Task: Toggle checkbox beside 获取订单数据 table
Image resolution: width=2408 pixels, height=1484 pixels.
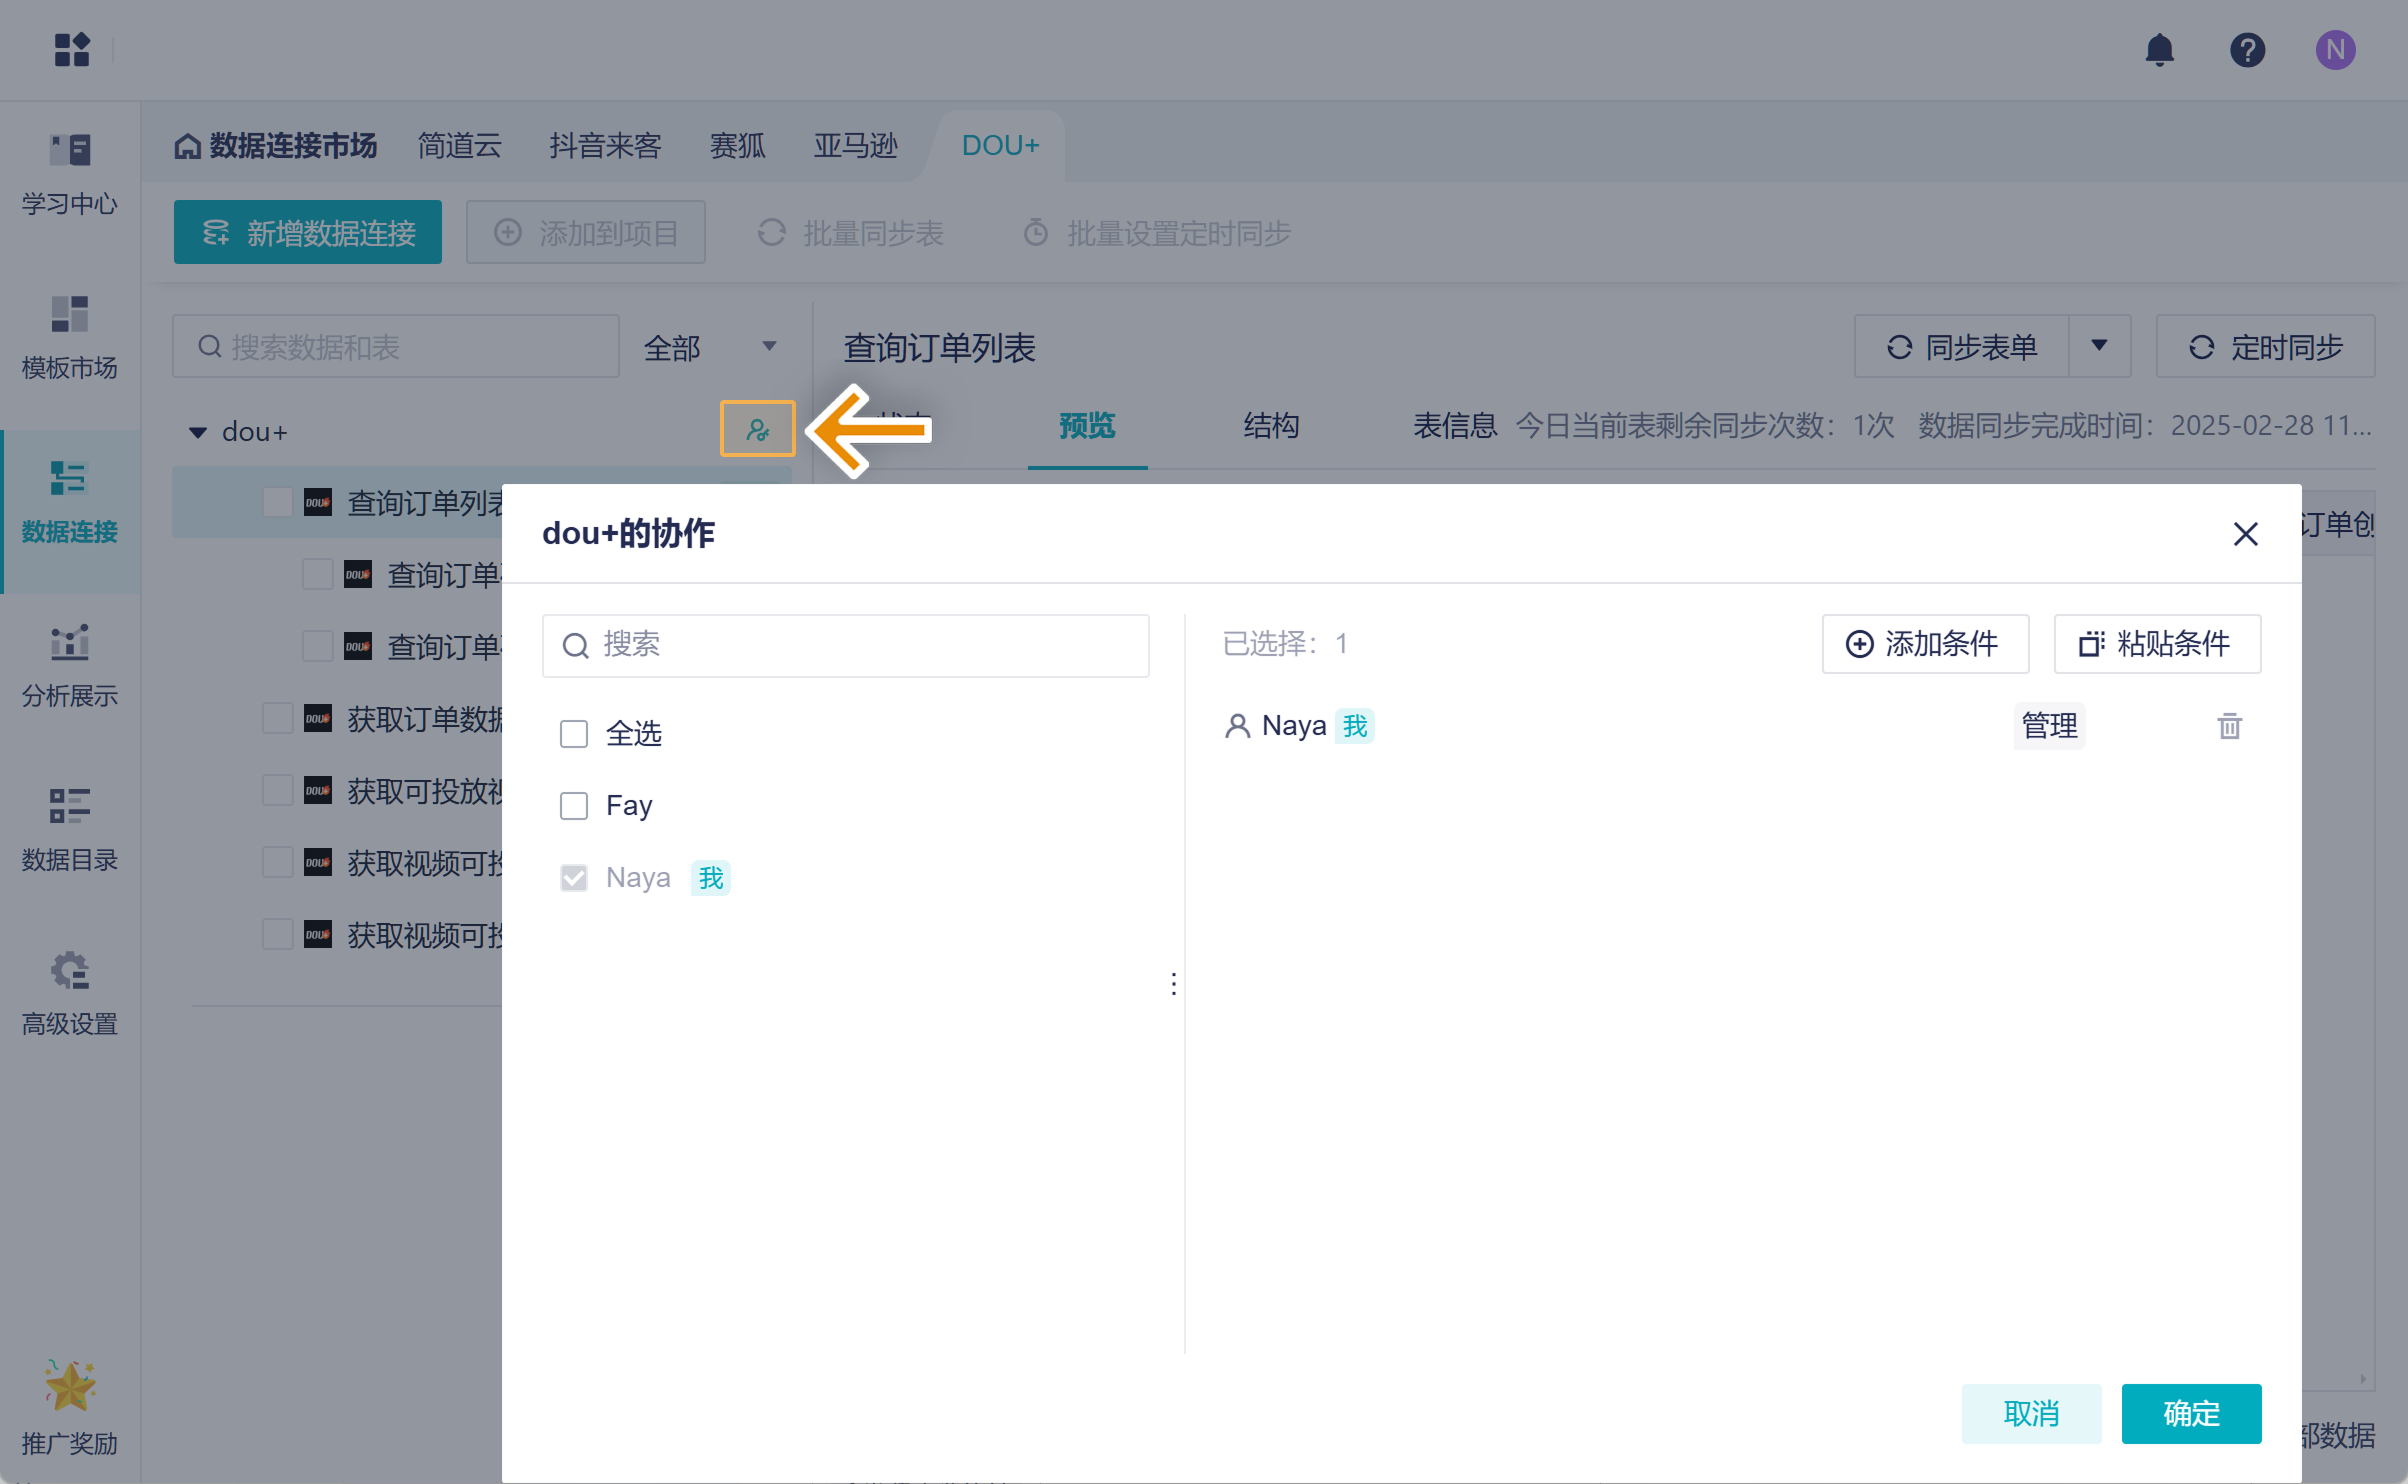Action: (277, 718)
